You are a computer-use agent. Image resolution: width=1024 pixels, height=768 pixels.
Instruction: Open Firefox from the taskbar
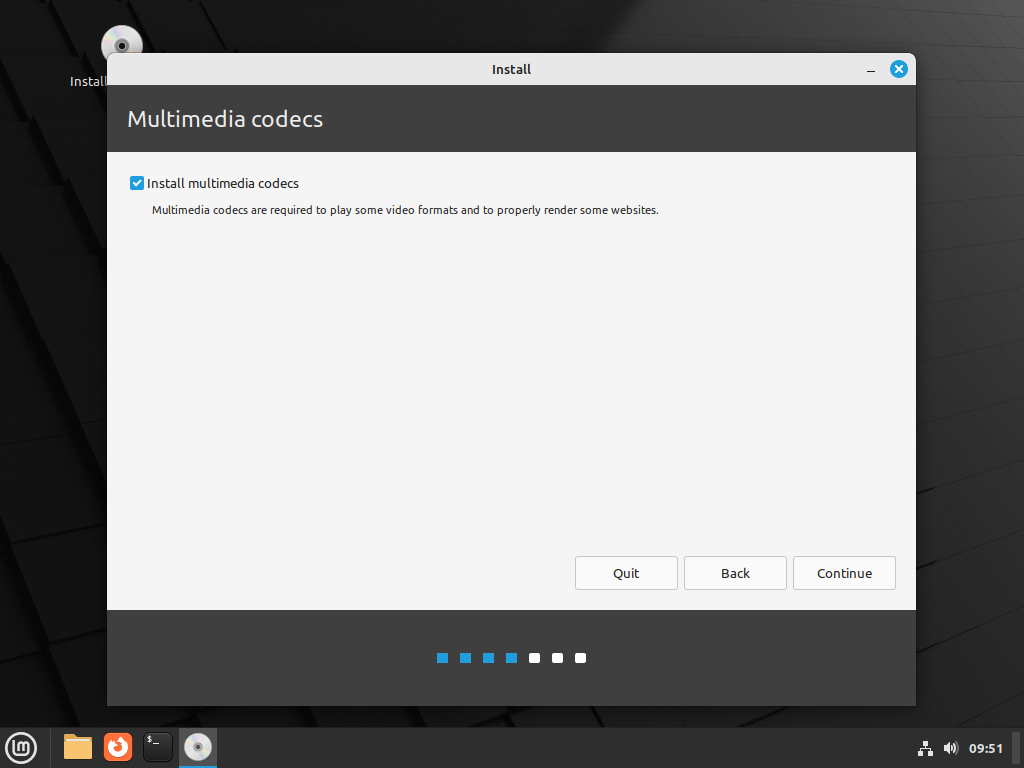click(x=118, y=747)
